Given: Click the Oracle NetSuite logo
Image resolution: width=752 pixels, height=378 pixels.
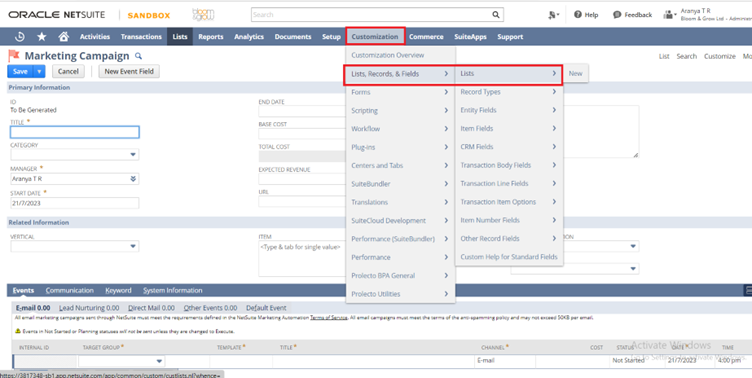Looking at the screenshot, I should pyautogui.click(x=57, y=15).
